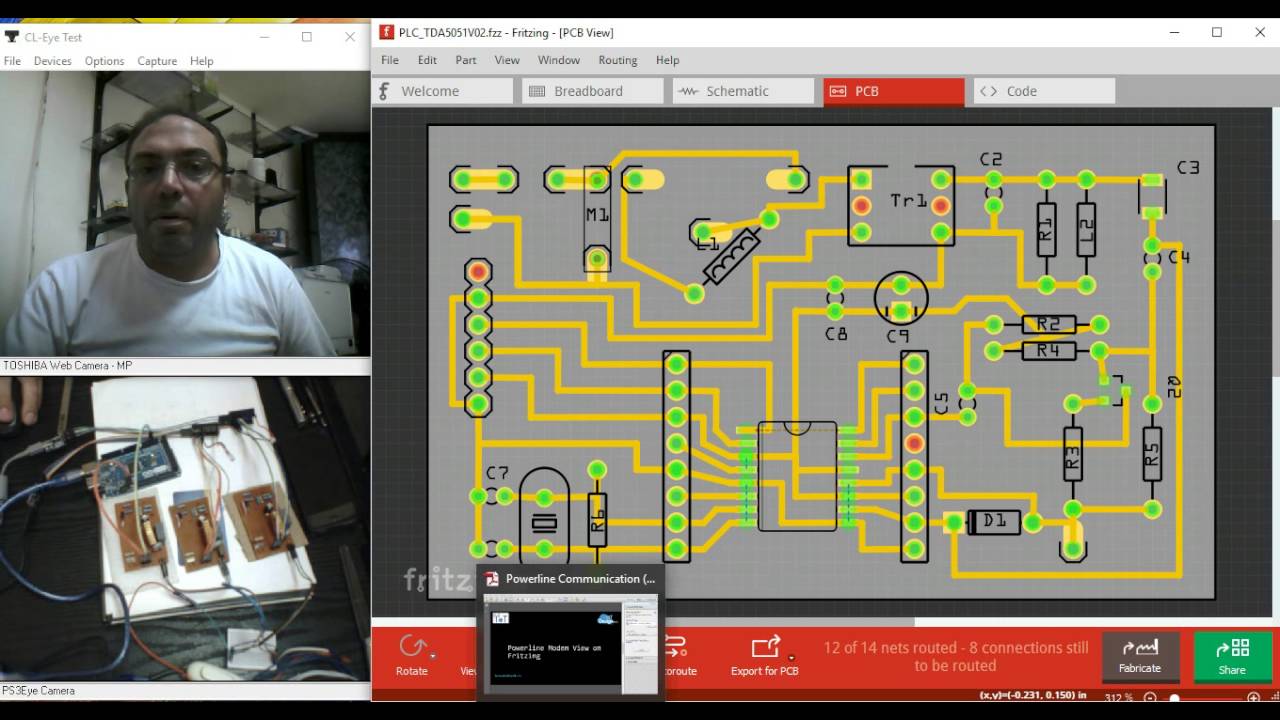Open the Capture menu in CL-Eye Test
Viewport: 1280px width, 720px height.
(x=157, y=60)
